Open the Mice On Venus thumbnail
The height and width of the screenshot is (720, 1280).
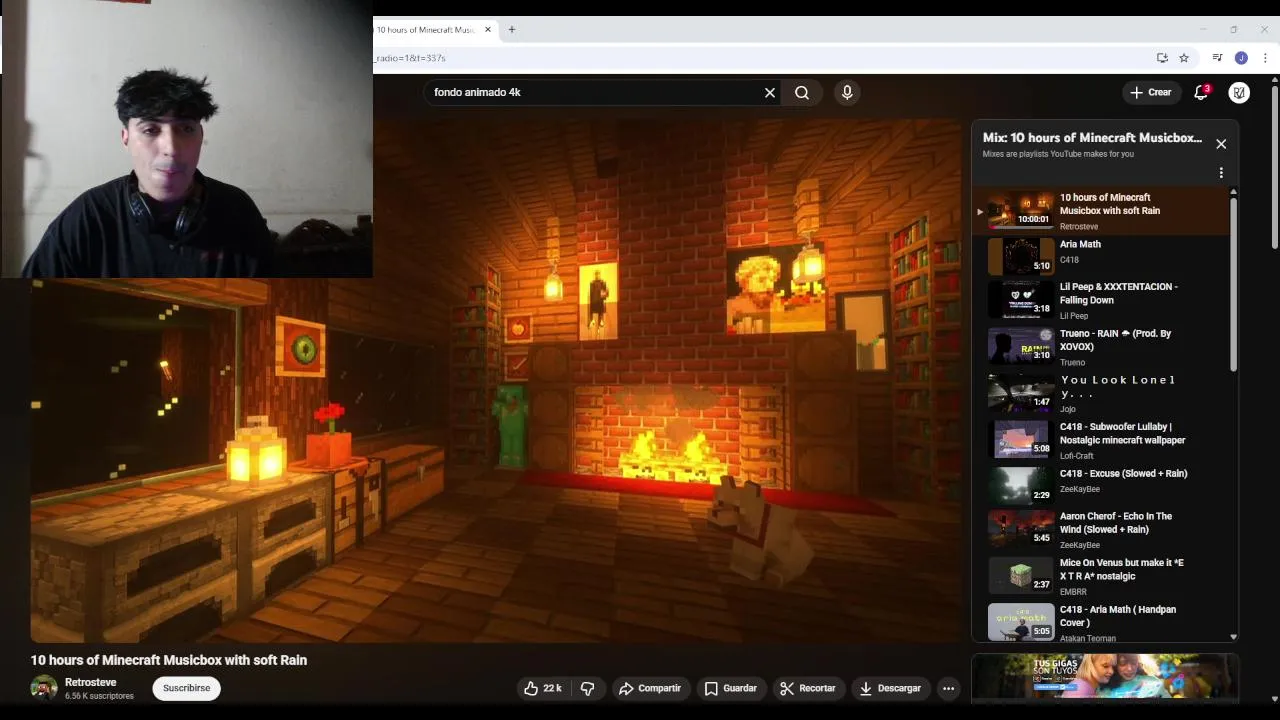click(1021, 575)
